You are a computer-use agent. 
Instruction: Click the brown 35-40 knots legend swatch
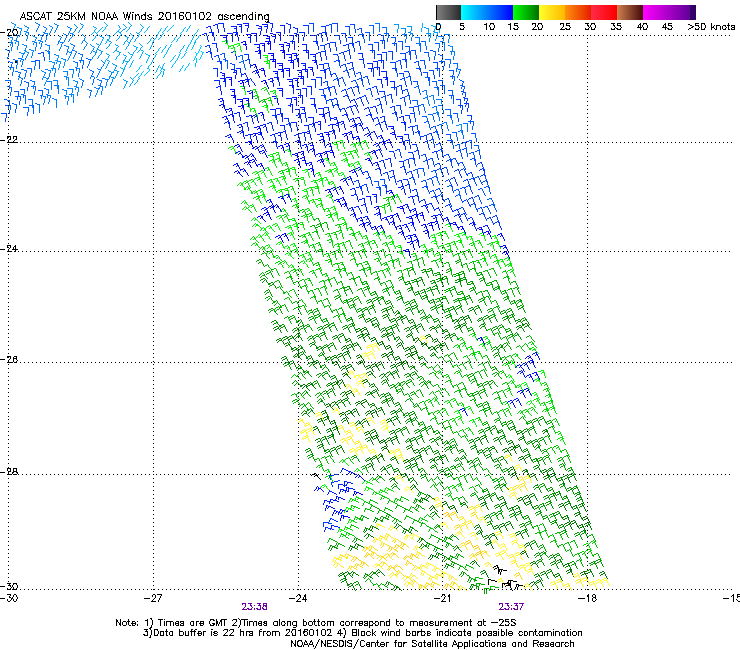point(630,12)
